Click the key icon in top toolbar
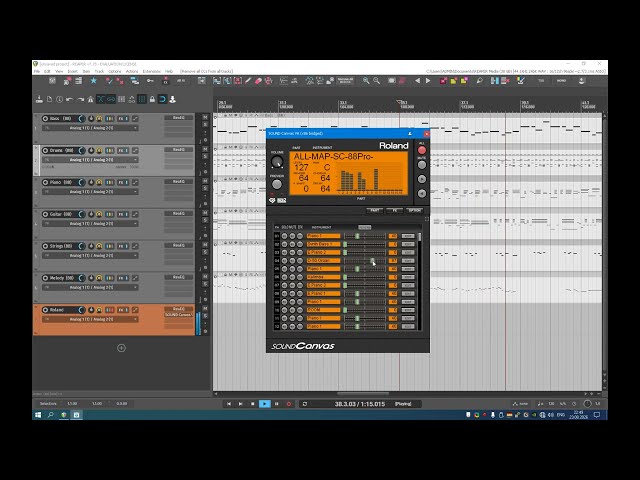The width and height of the screenshot is (640, 480). tap(150, 80)
